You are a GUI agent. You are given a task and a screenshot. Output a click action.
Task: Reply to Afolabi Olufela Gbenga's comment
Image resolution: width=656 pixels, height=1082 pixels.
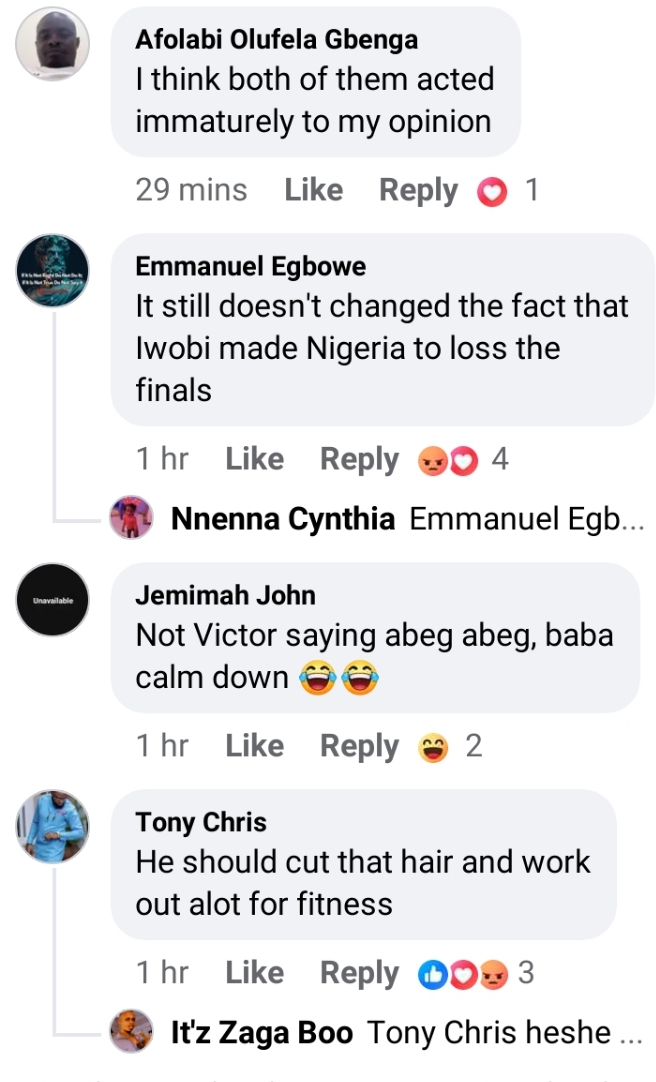(x=418, y=190)
